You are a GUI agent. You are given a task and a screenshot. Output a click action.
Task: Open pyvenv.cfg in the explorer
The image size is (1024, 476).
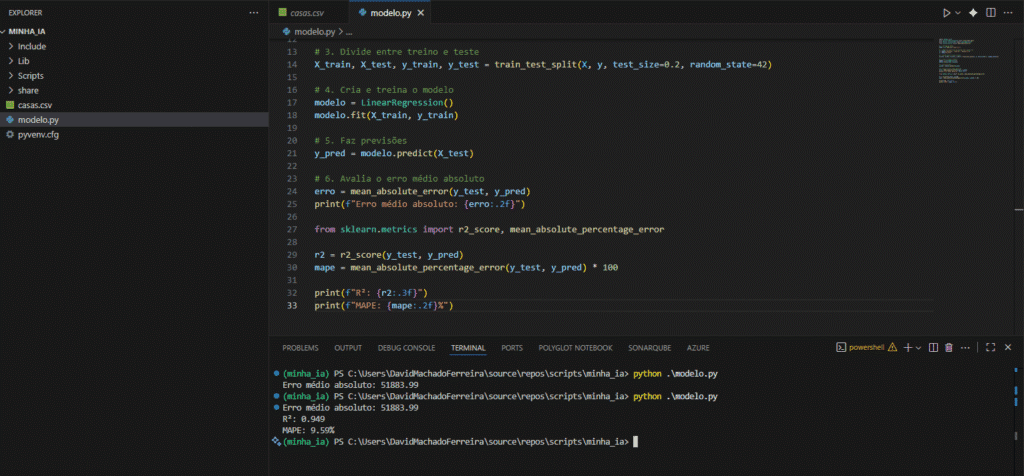tap(38, 134)
